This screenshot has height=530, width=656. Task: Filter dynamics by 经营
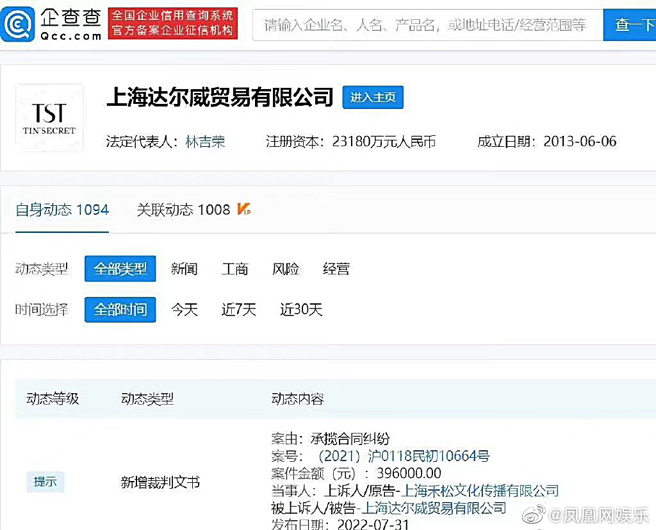click(336, 269)
